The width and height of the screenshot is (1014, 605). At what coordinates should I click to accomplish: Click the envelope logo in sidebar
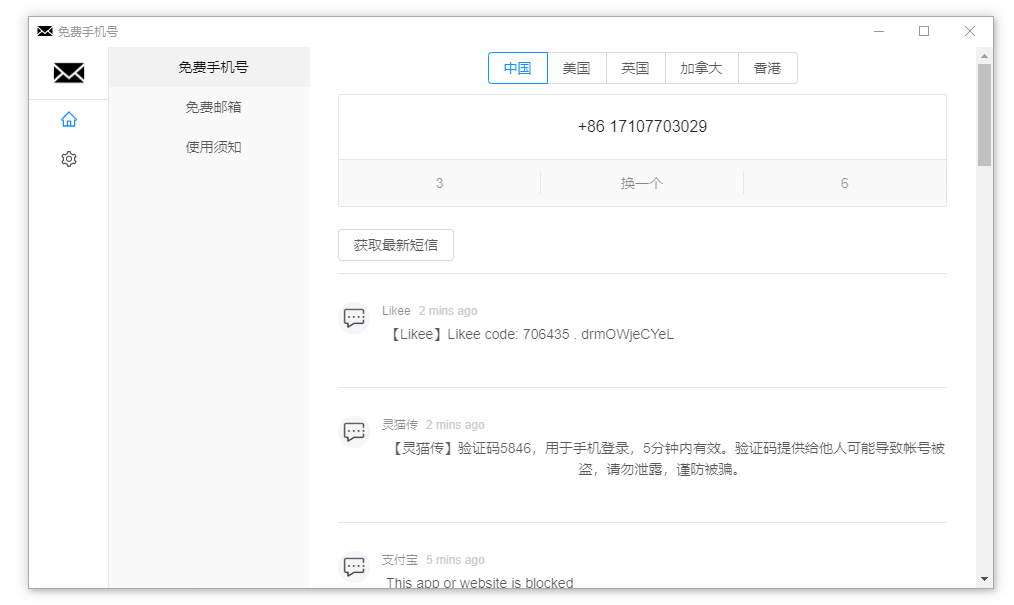tap(68, 73)
